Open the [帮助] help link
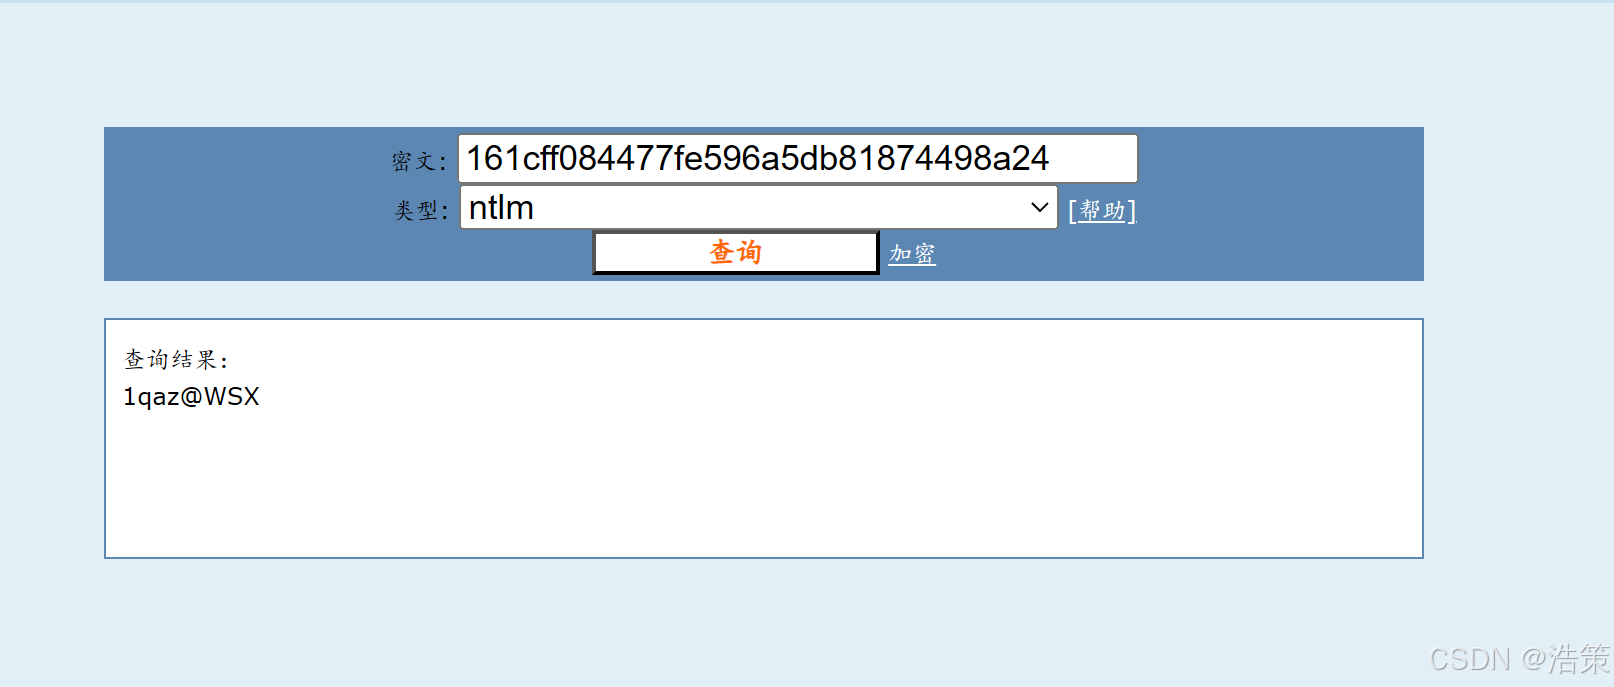Image resolution: width=1614 pixels, height=687 pixels. (1102, 210)
